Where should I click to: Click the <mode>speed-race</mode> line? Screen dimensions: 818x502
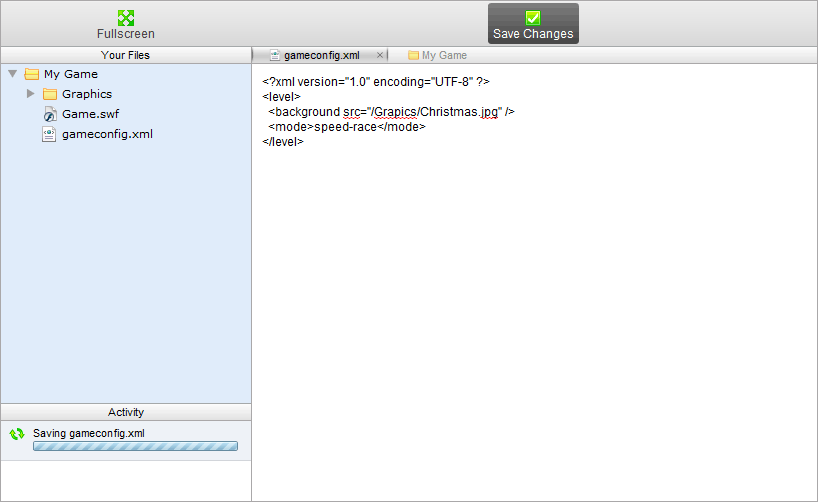tap(347, 127)
